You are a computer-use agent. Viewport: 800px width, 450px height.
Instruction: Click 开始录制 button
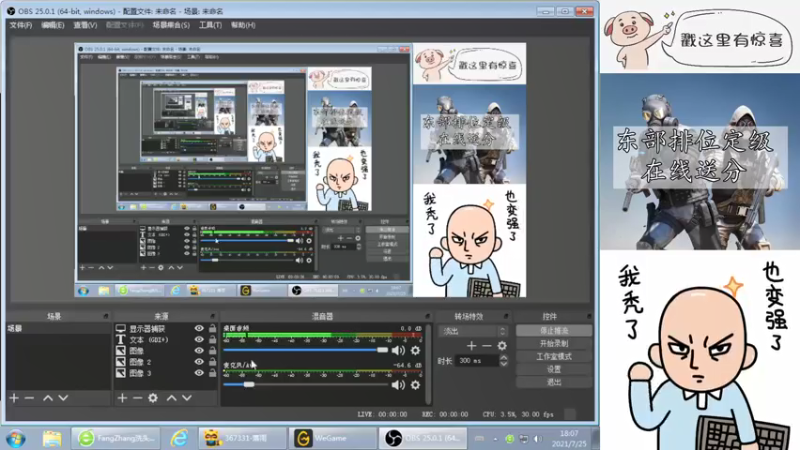click(x=554, y=343)
